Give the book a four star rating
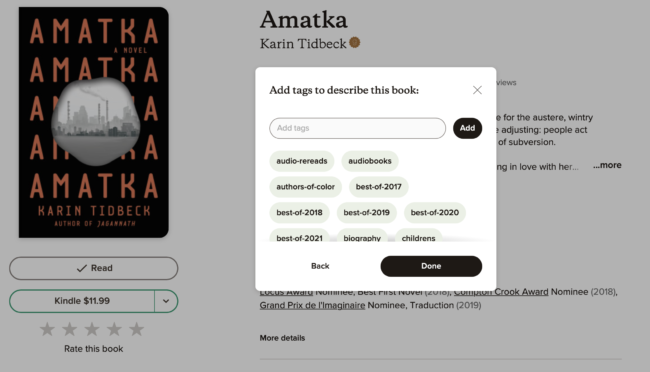 click(x=114, y=329)
